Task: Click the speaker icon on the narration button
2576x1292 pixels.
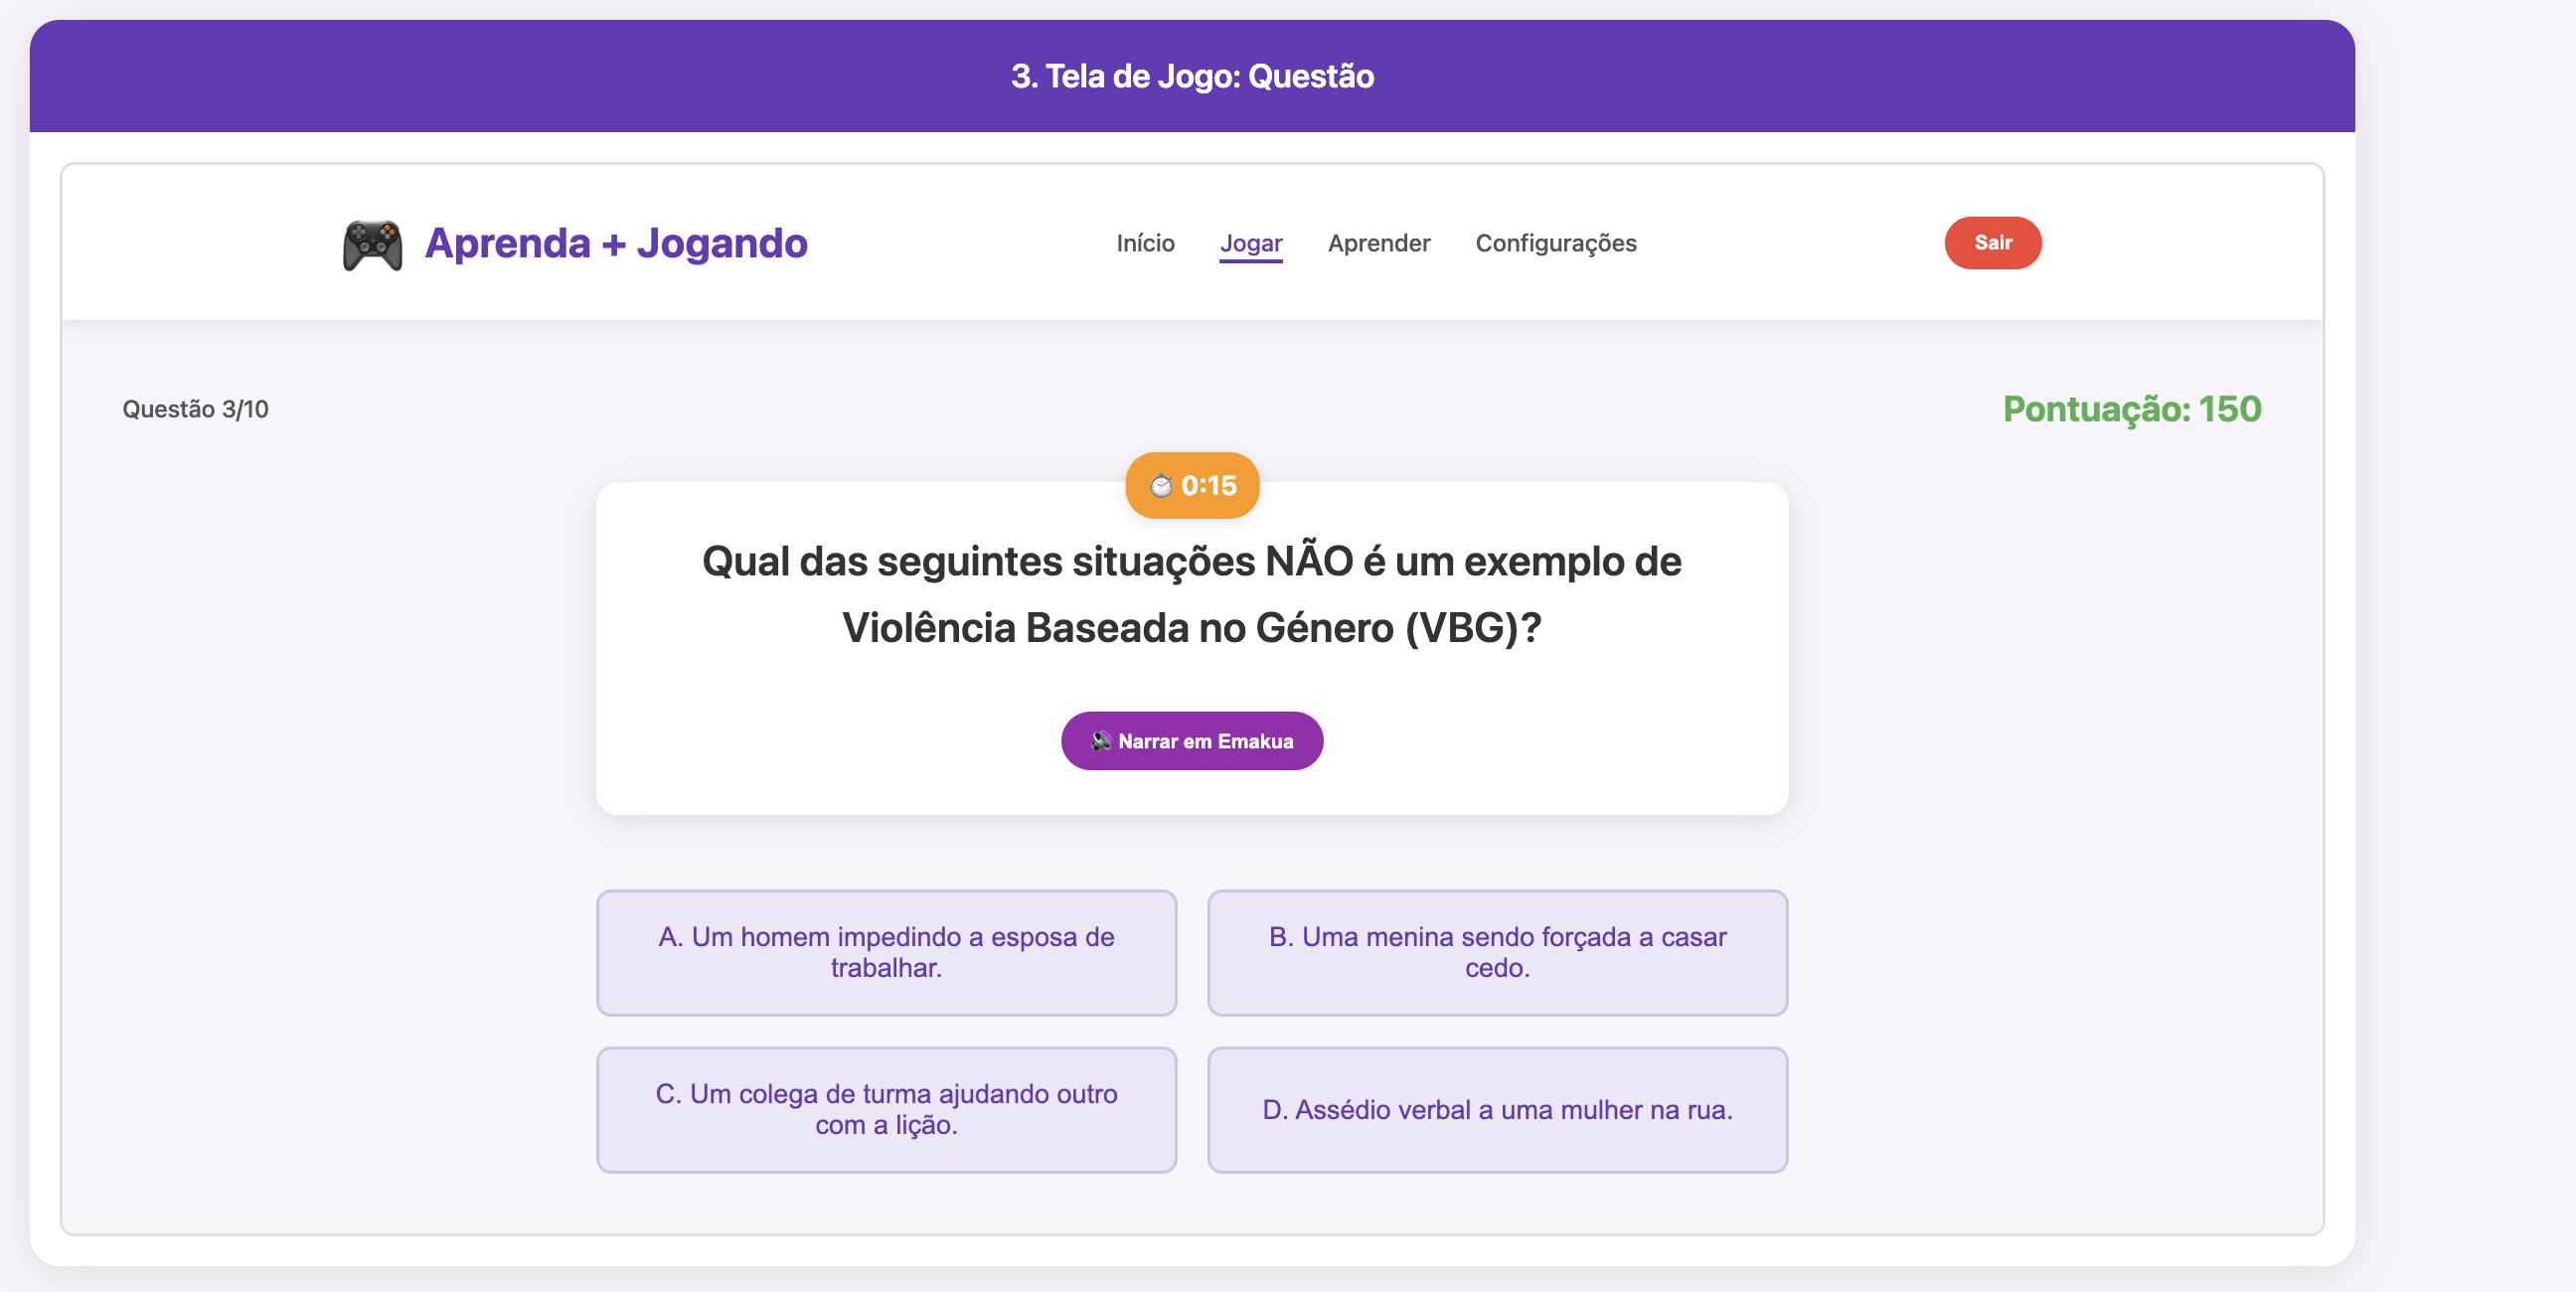Action: click(x=1104, y=740)
